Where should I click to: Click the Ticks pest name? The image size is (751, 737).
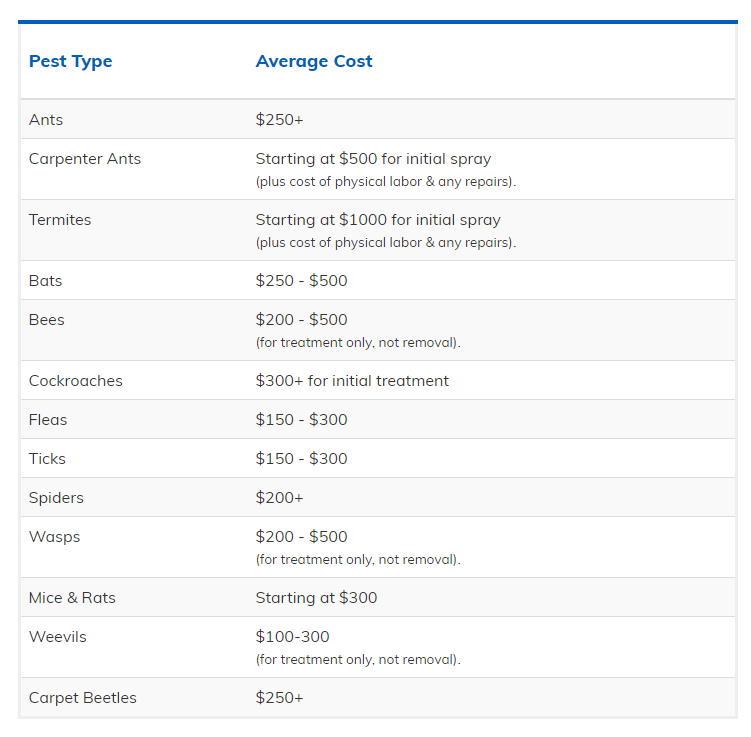(47, 459)
